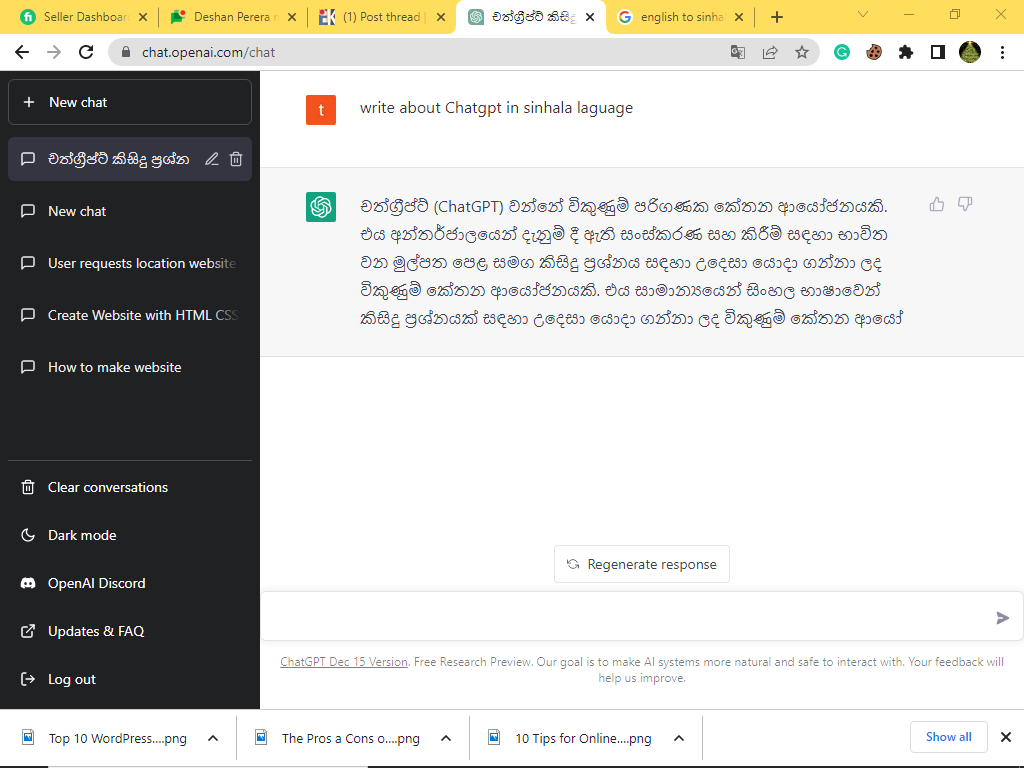Click the plus icon in New chat button
1024x768 pixels.
click(x=29, y=103)
